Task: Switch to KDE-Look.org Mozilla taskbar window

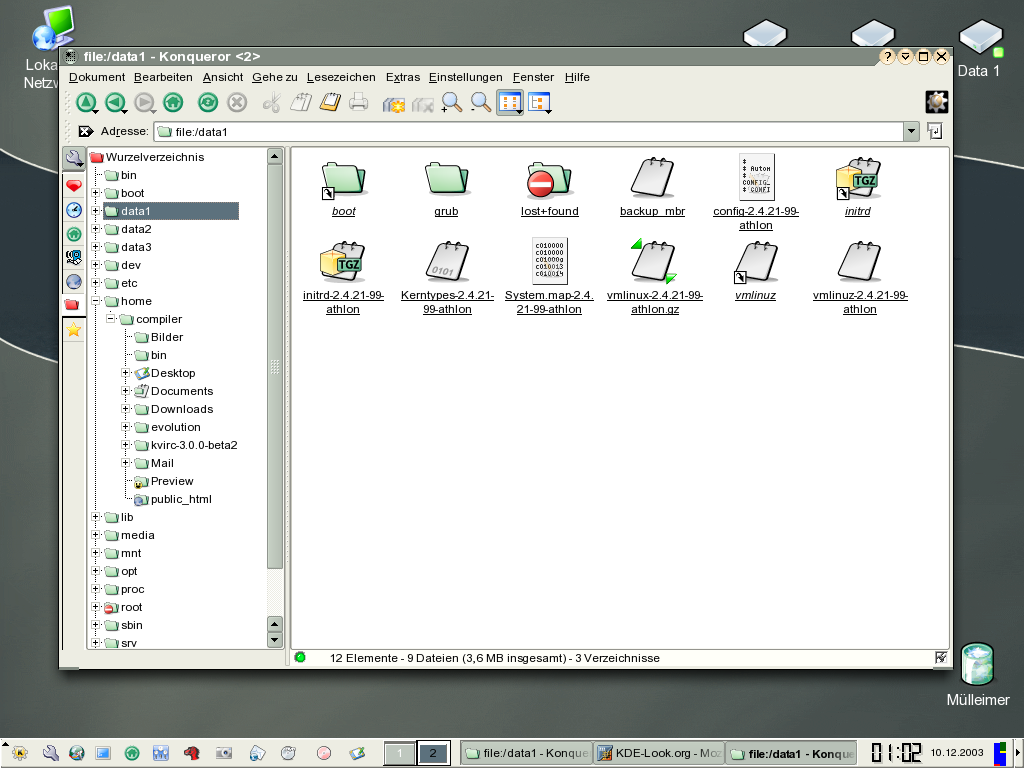Action: click(x=658, y=753)
